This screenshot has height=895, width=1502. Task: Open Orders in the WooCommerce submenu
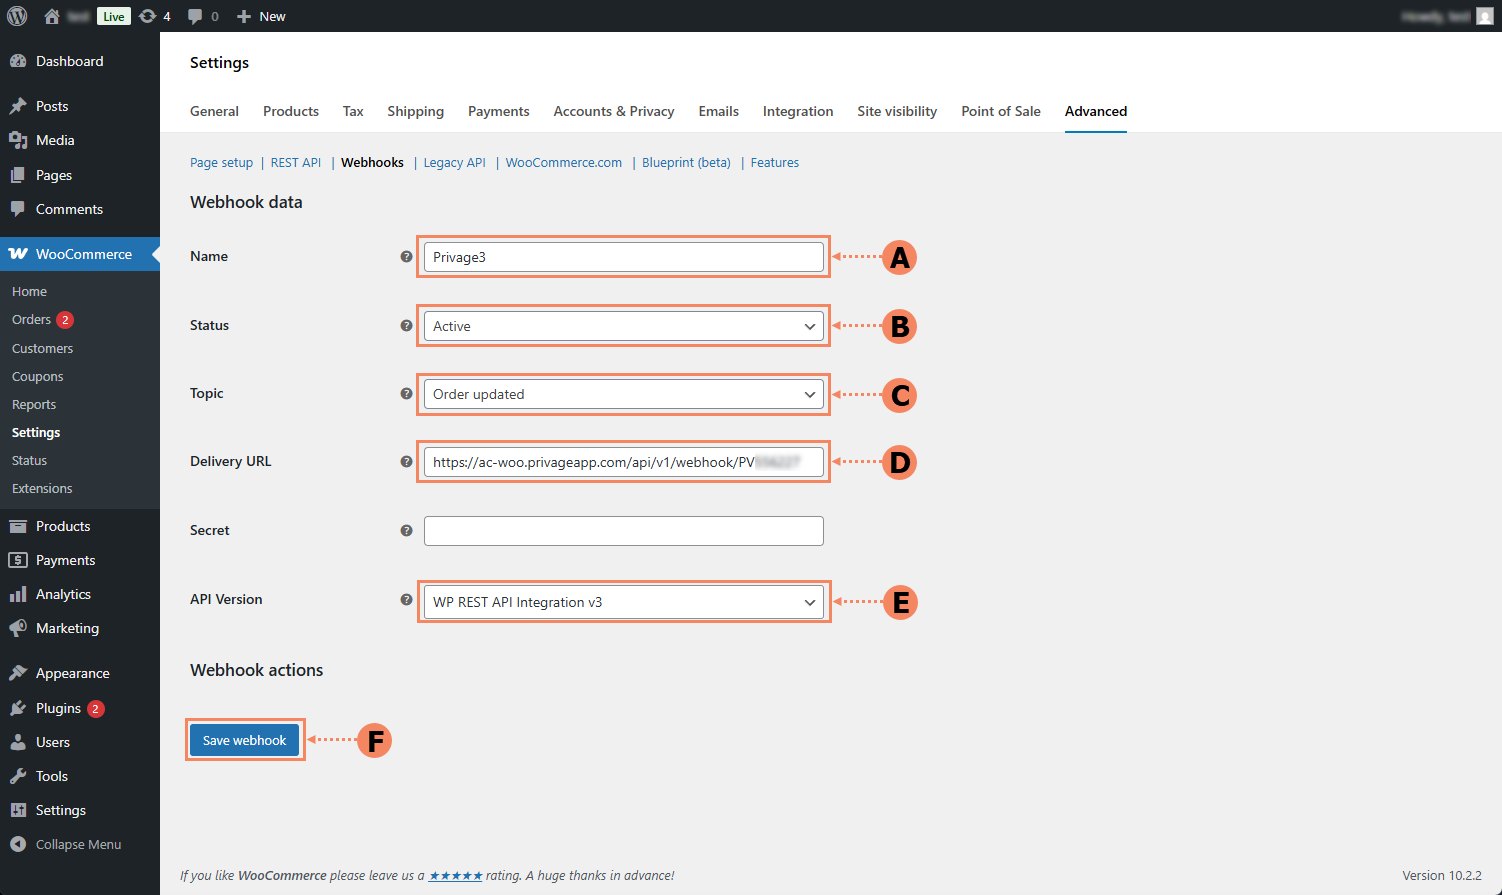coord(31,320)
